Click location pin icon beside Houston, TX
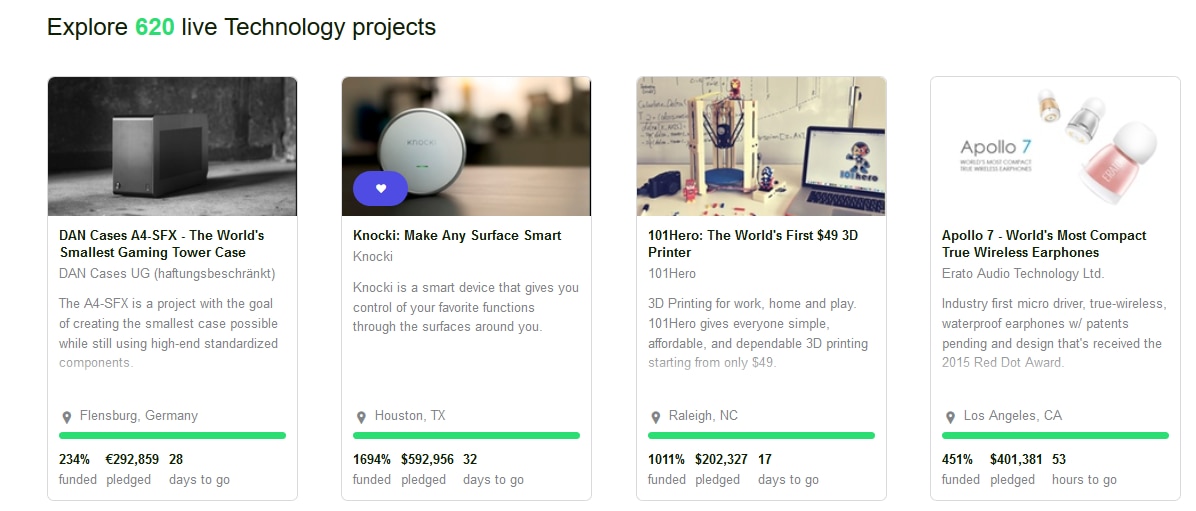The image size is (1196, 511). click(361, 417)
